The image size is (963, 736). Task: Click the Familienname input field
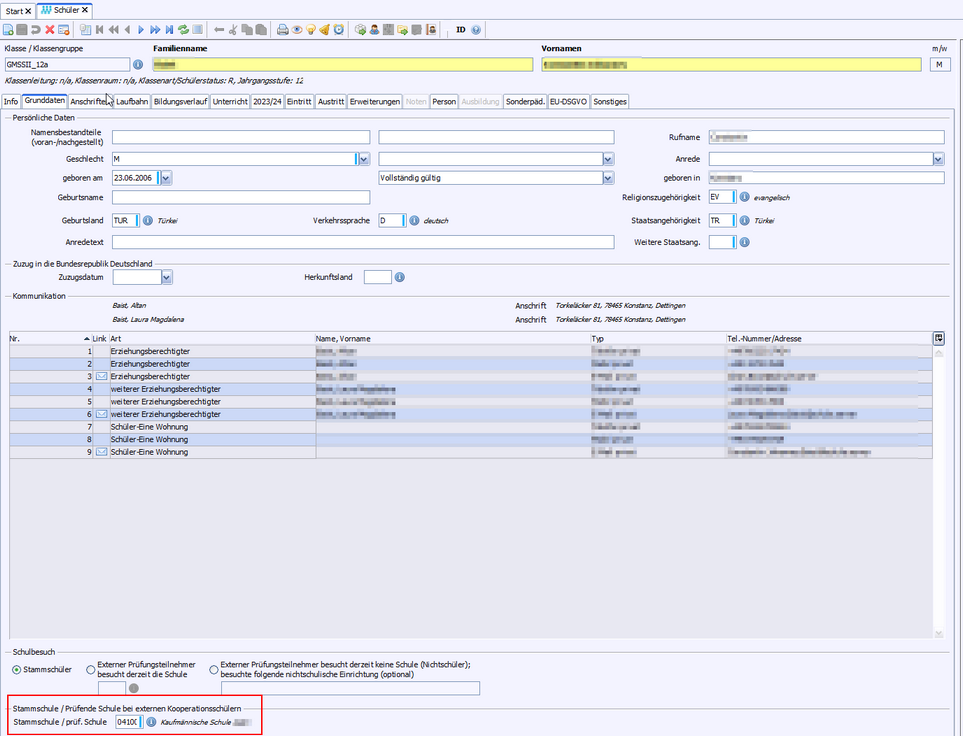point(342,65)
